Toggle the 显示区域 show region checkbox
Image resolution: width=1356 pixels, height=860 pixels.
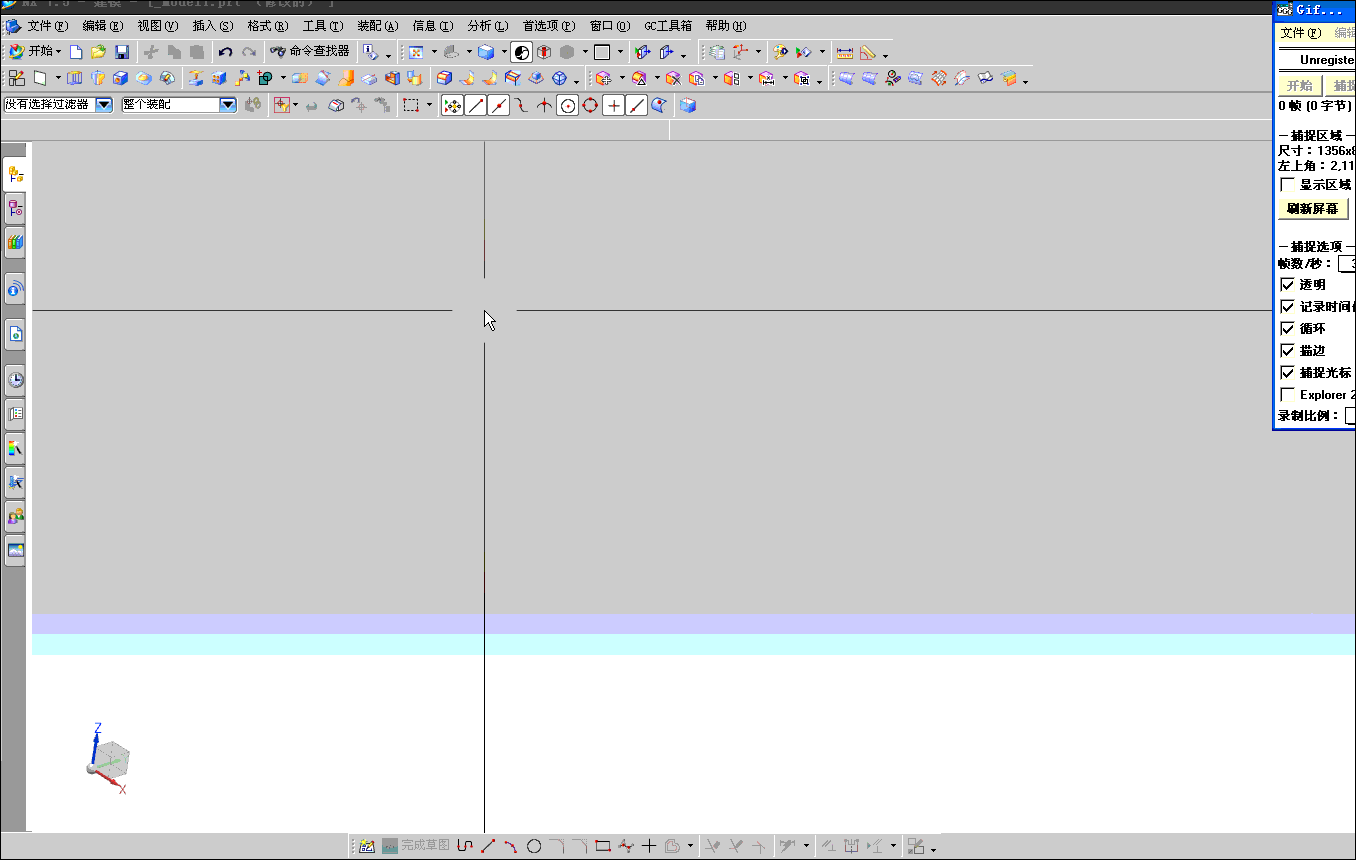click(x=1287, y=185)
